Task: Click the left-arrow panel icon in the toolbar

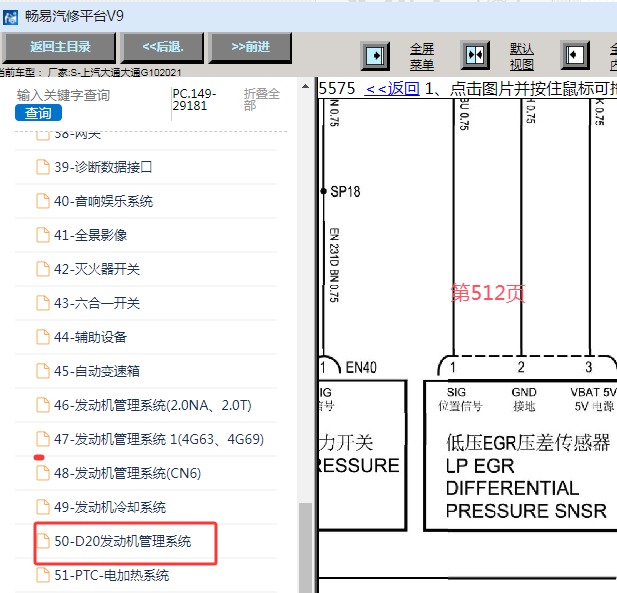Action: click(x=575, y=55)
